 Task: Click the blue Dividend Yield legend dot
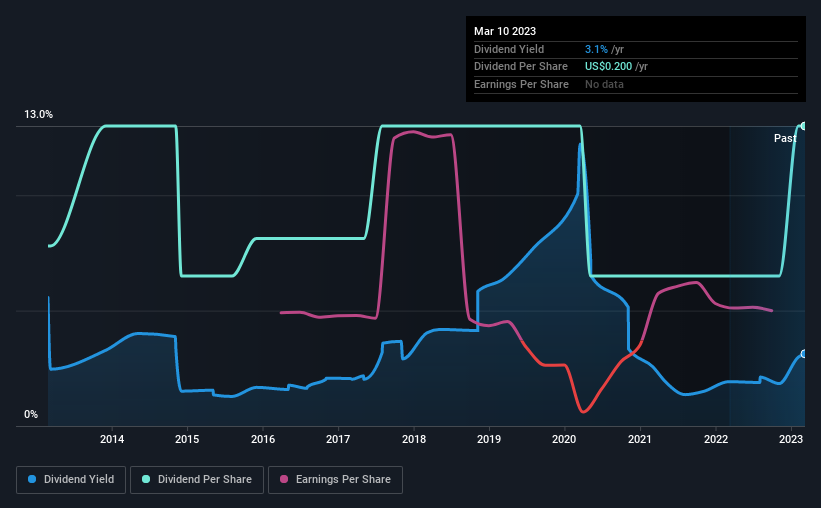[32, 479]
